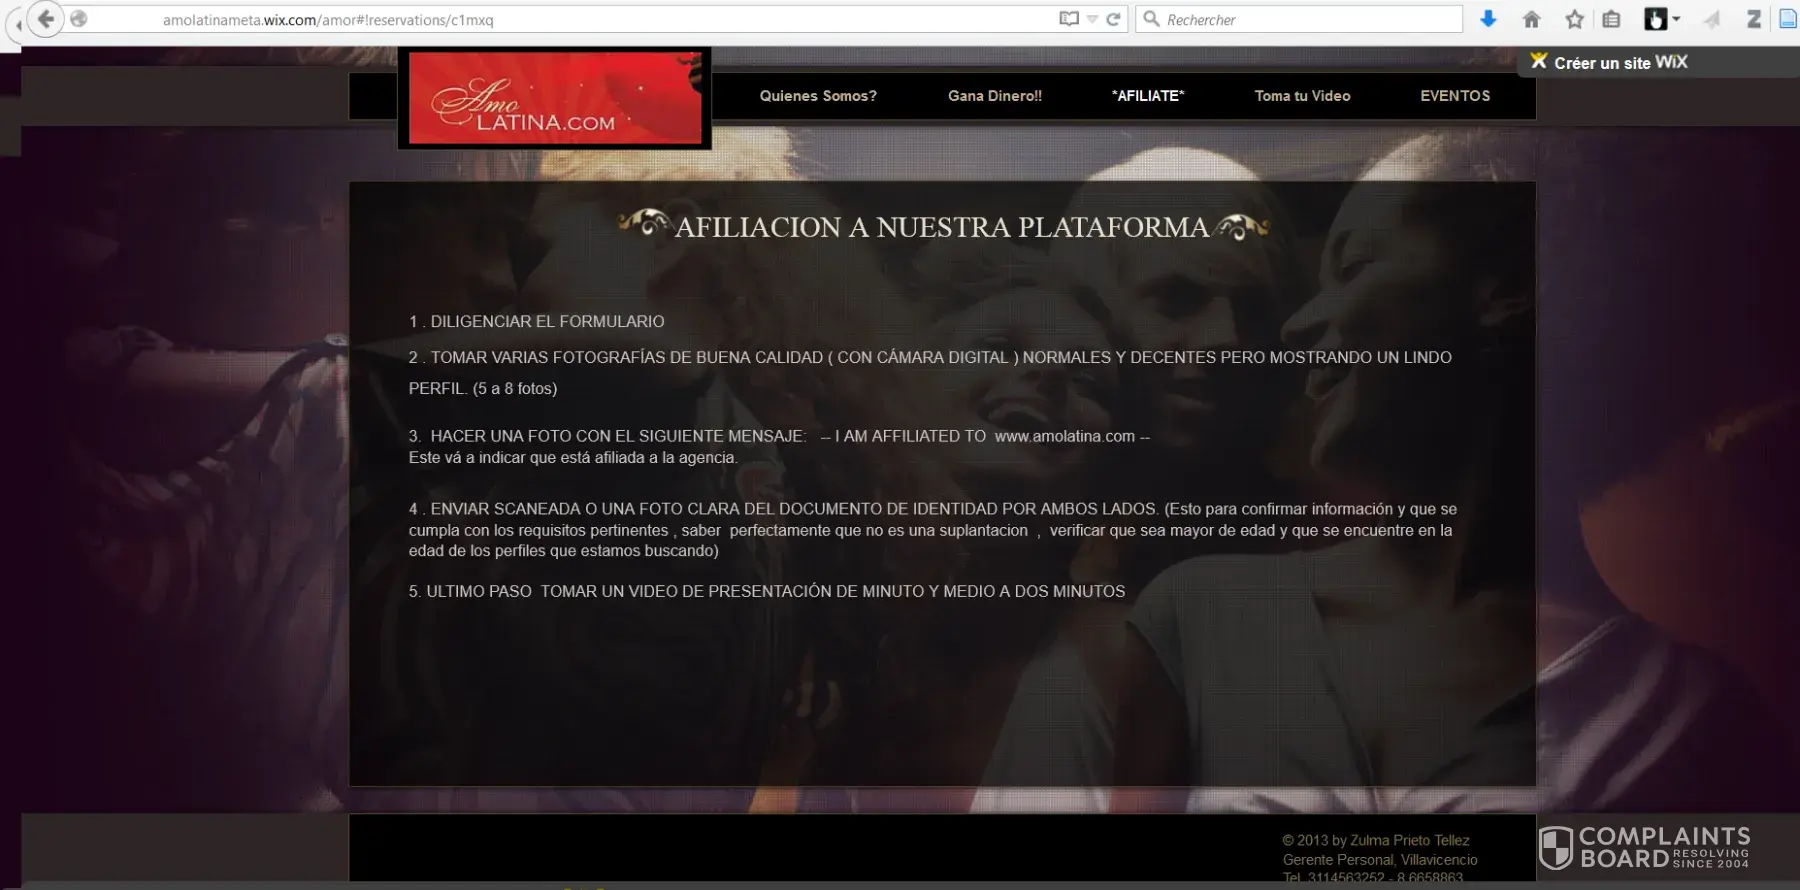The width and height of the screenshot is (1800, 890).
Task: Expand the address bar history dropdown arrow
Action: pyautogui.click(x=1092, y=19)
